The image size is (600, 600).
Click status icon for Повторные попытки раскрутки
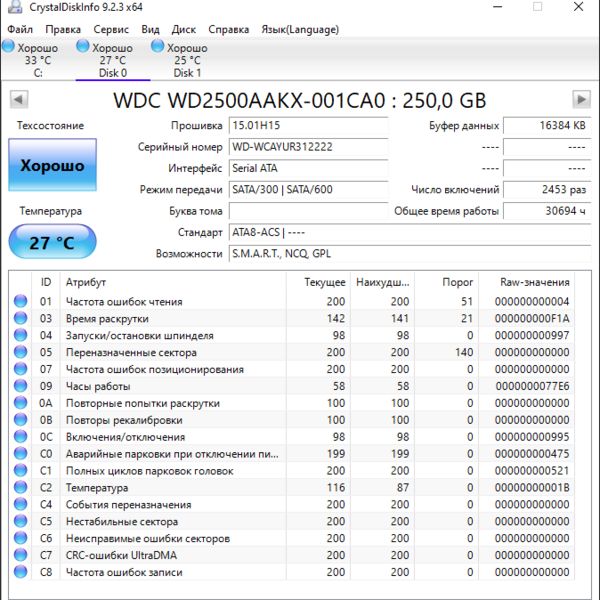click(x=20, y=403)
